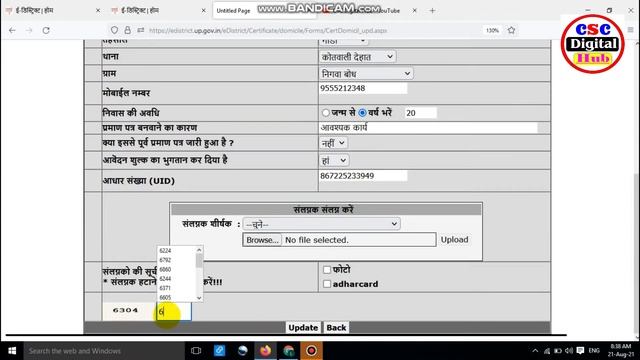Click page zoom 130% indicator in address bar
The width and height of the screenshot is (640, 360).
pos(493,30)
